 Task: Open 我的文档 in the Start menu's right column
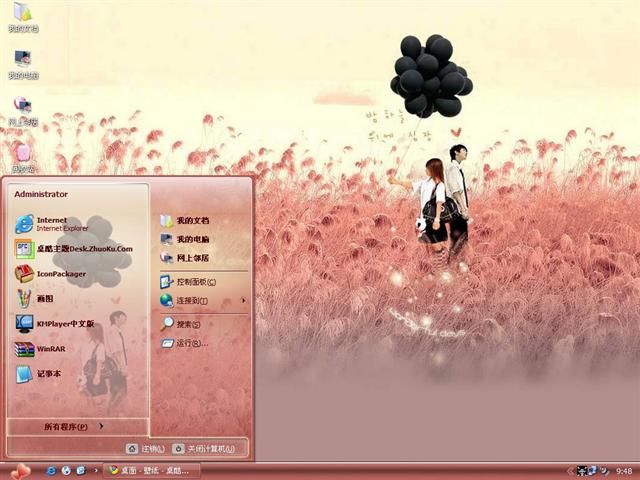pos(203,221)
